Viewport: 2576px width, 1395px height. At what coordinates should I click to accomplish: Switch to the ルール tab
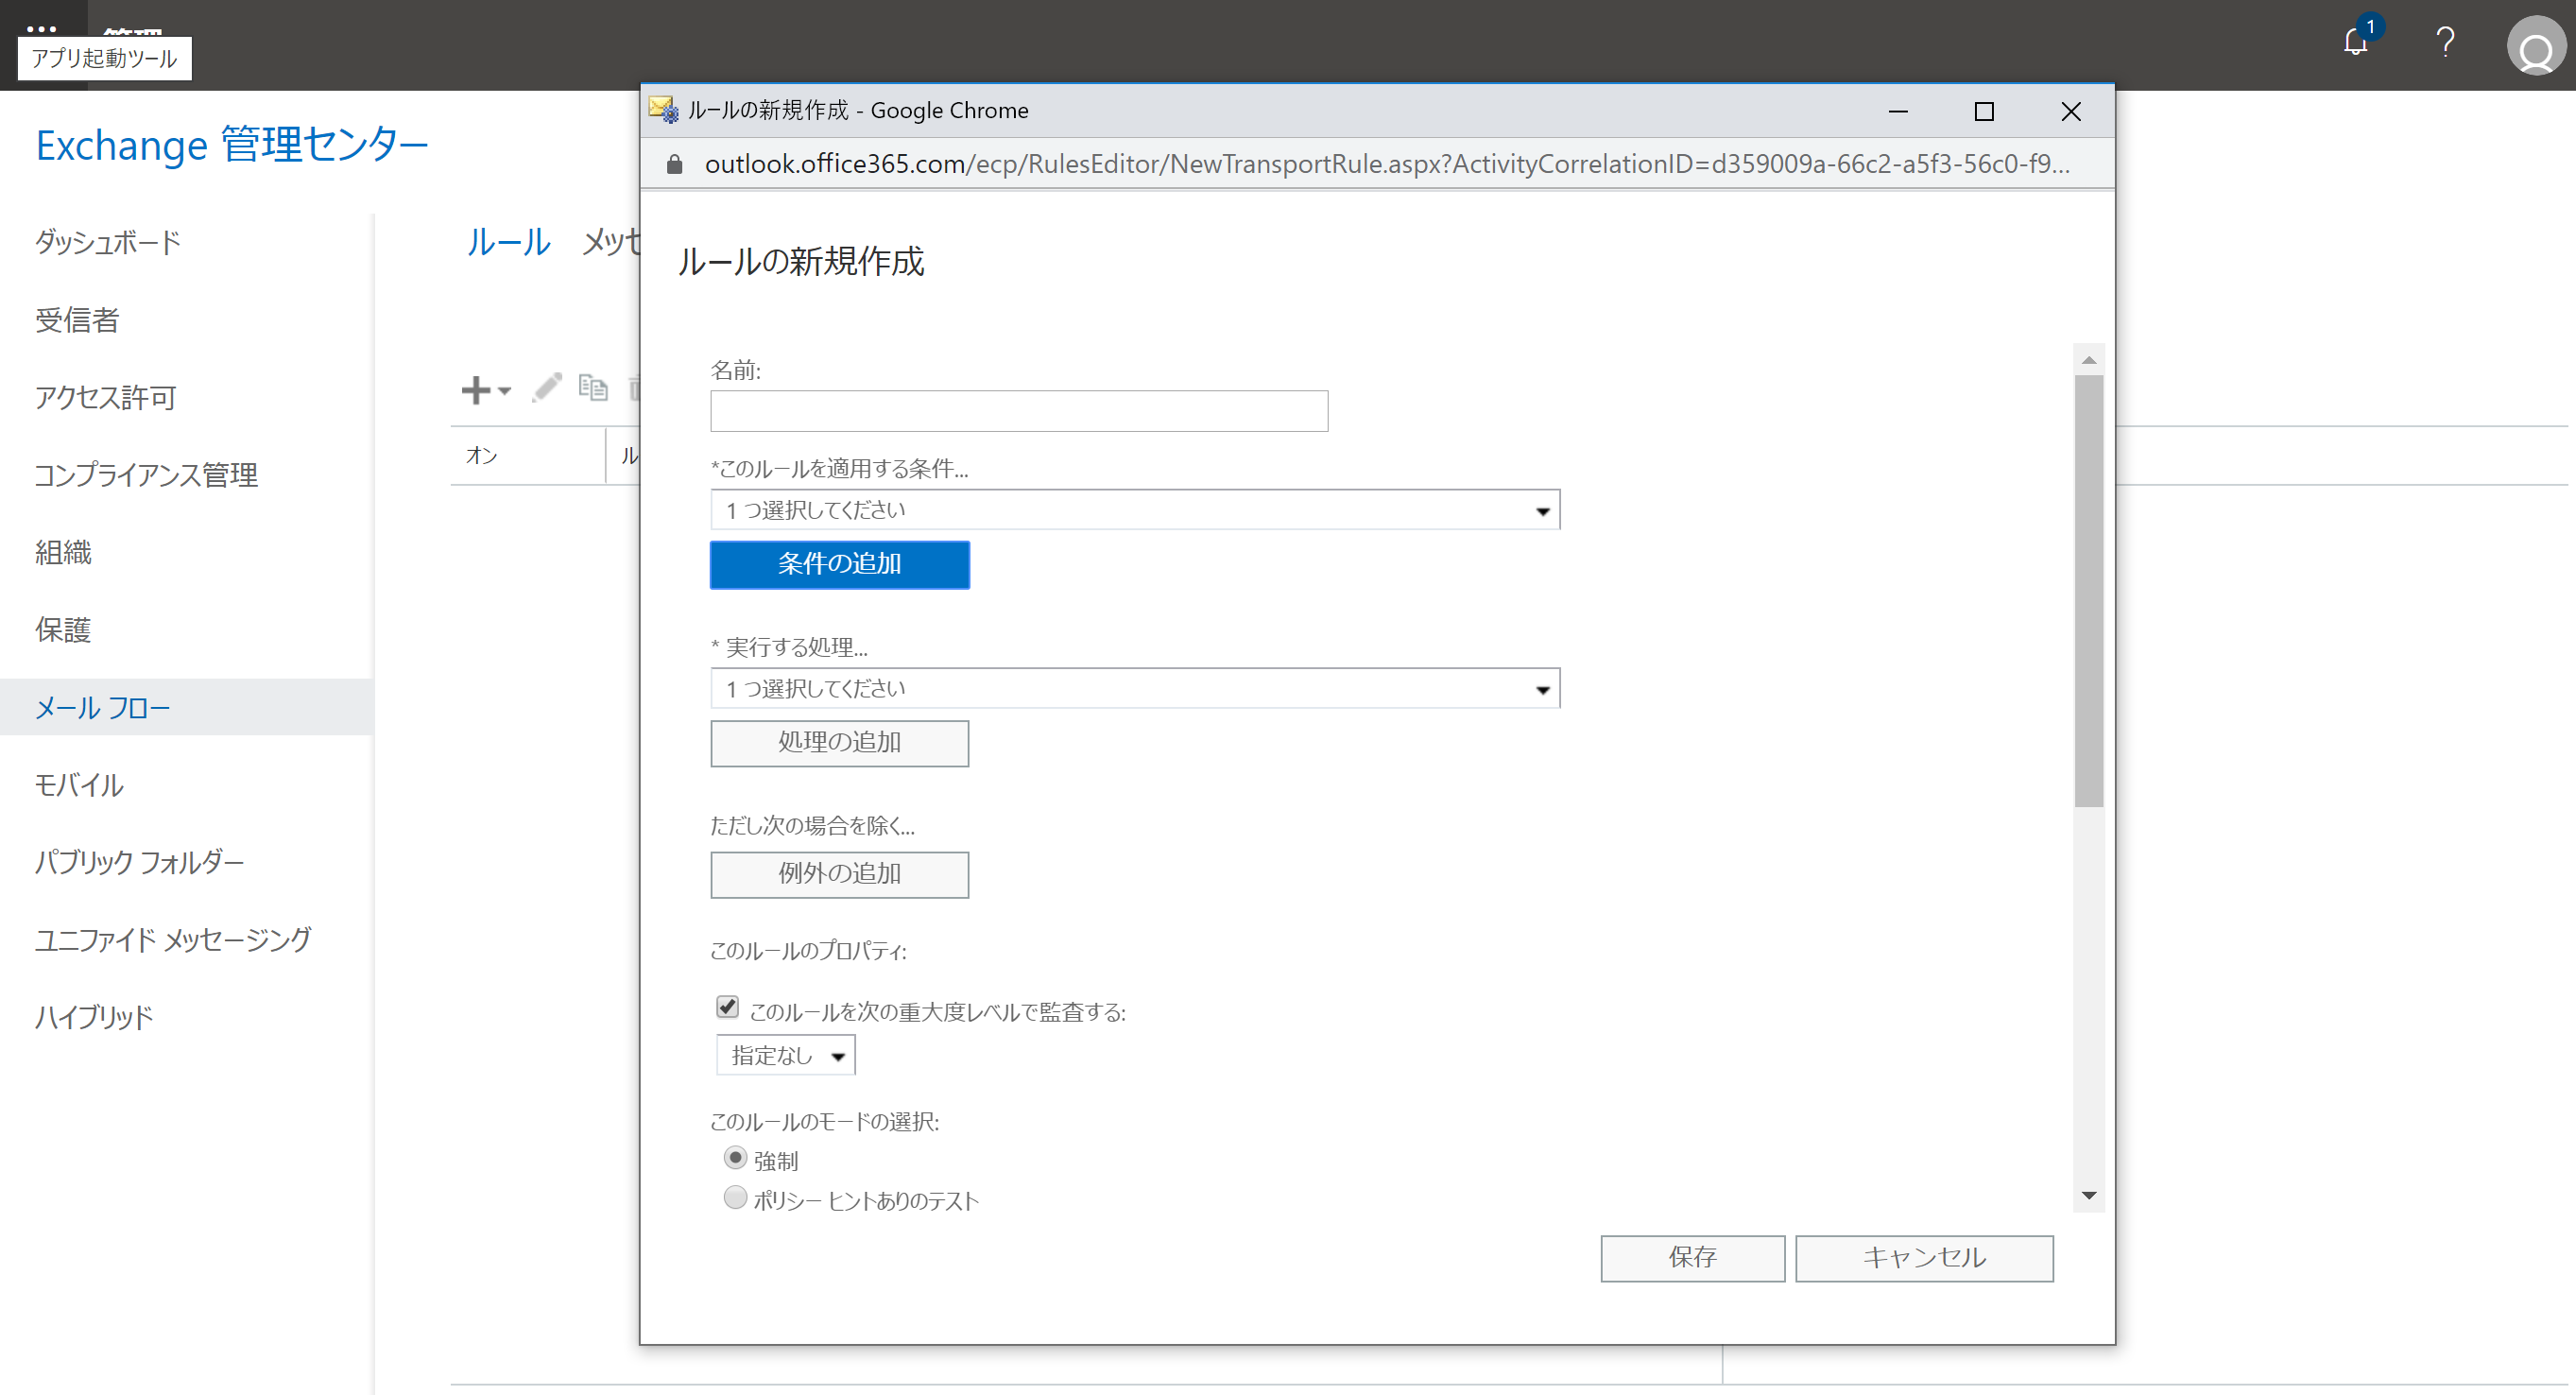pos(509,241)
